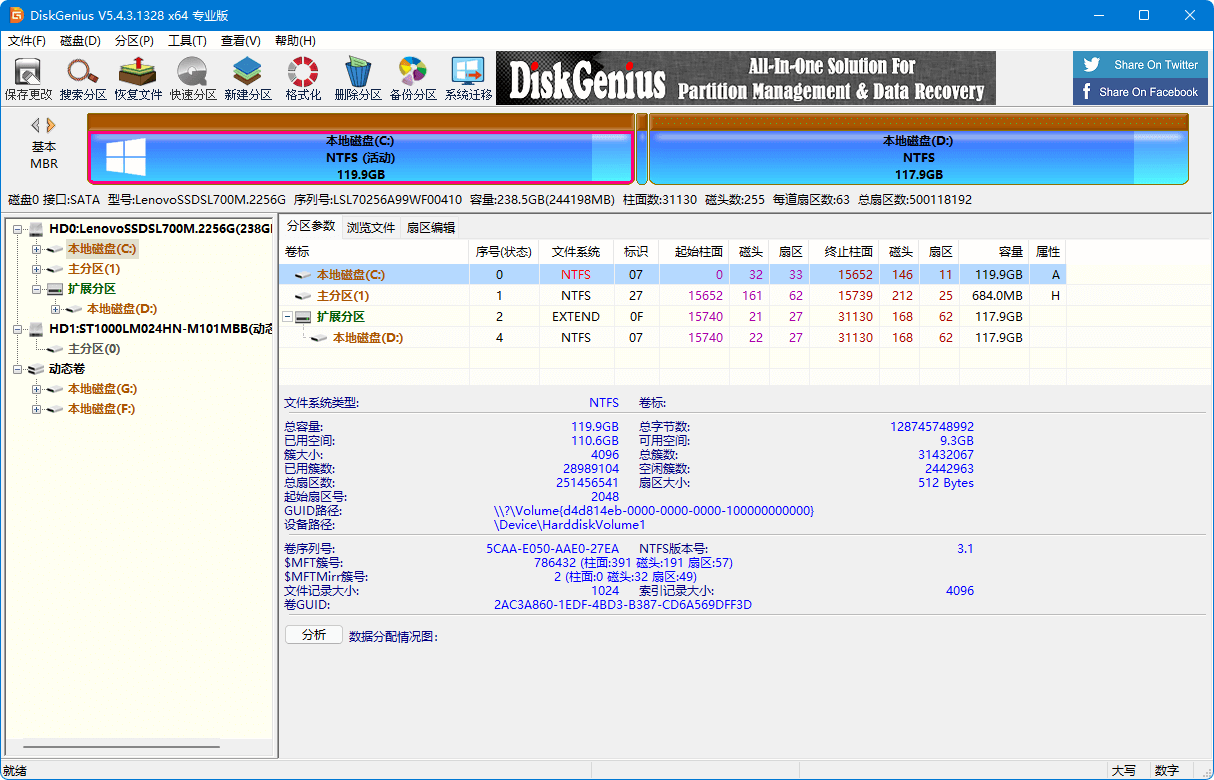Click the 分析 button
Image resolution: width=1214 pixels, height=780 pixels.
click(314, 635)
